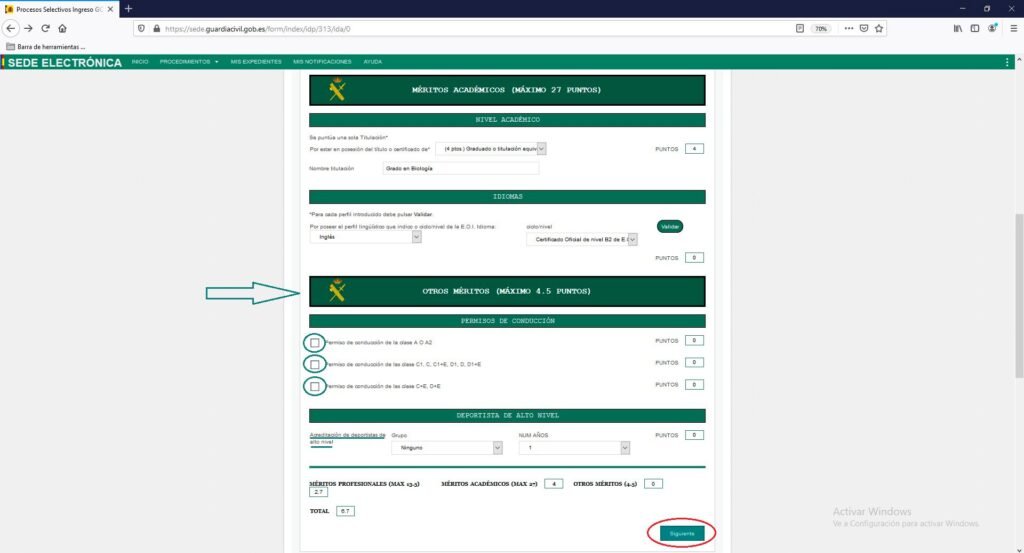Go back to the previous page
Viewport: 1024px width, 553px height.
[x=10, y=29]
